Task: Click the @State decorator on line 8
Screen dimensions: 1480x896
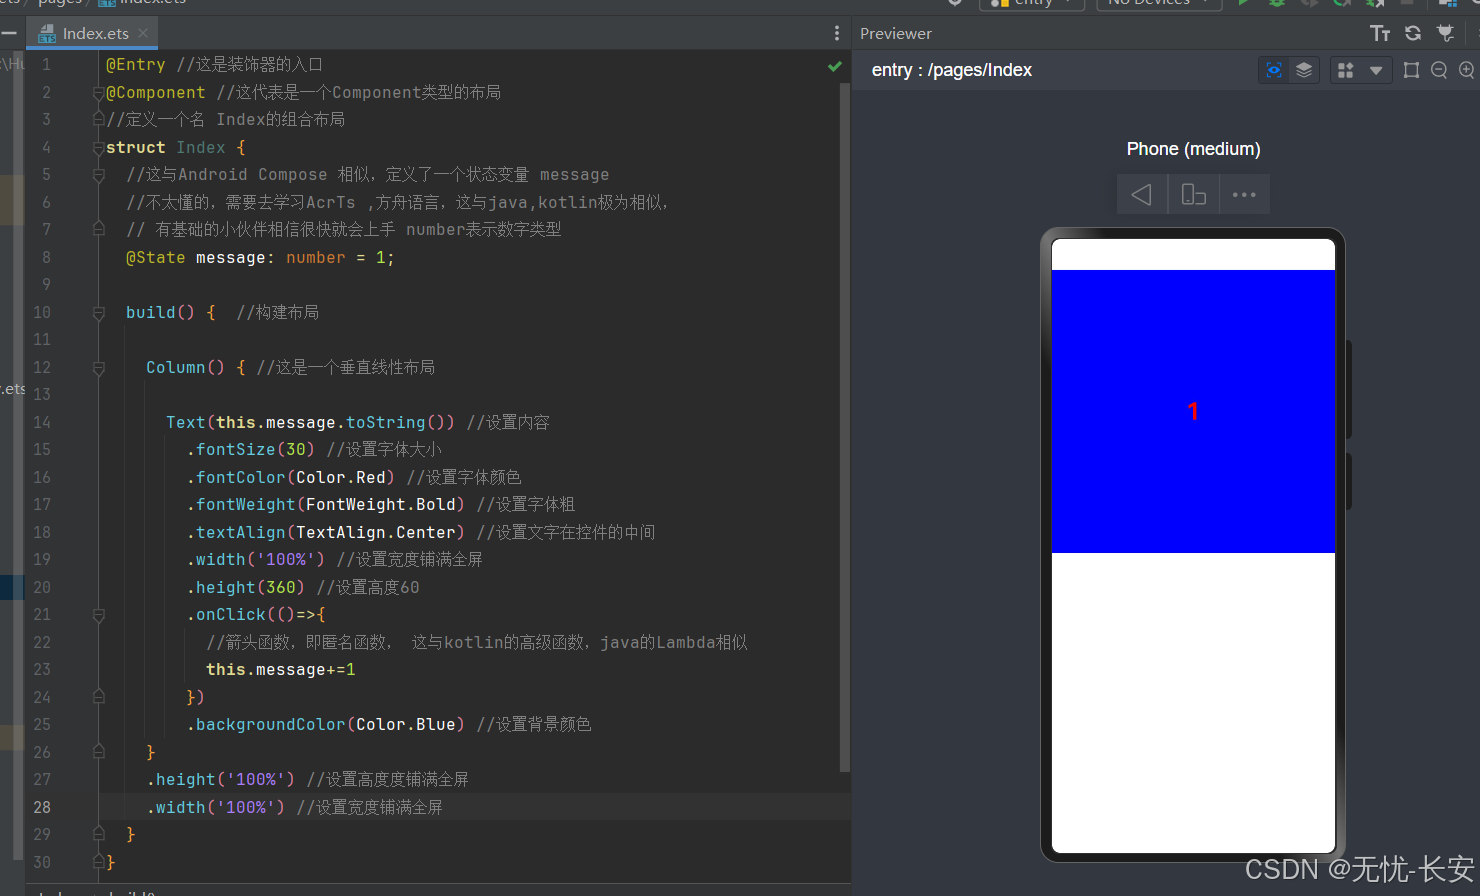Action: (x=156, y=258)
